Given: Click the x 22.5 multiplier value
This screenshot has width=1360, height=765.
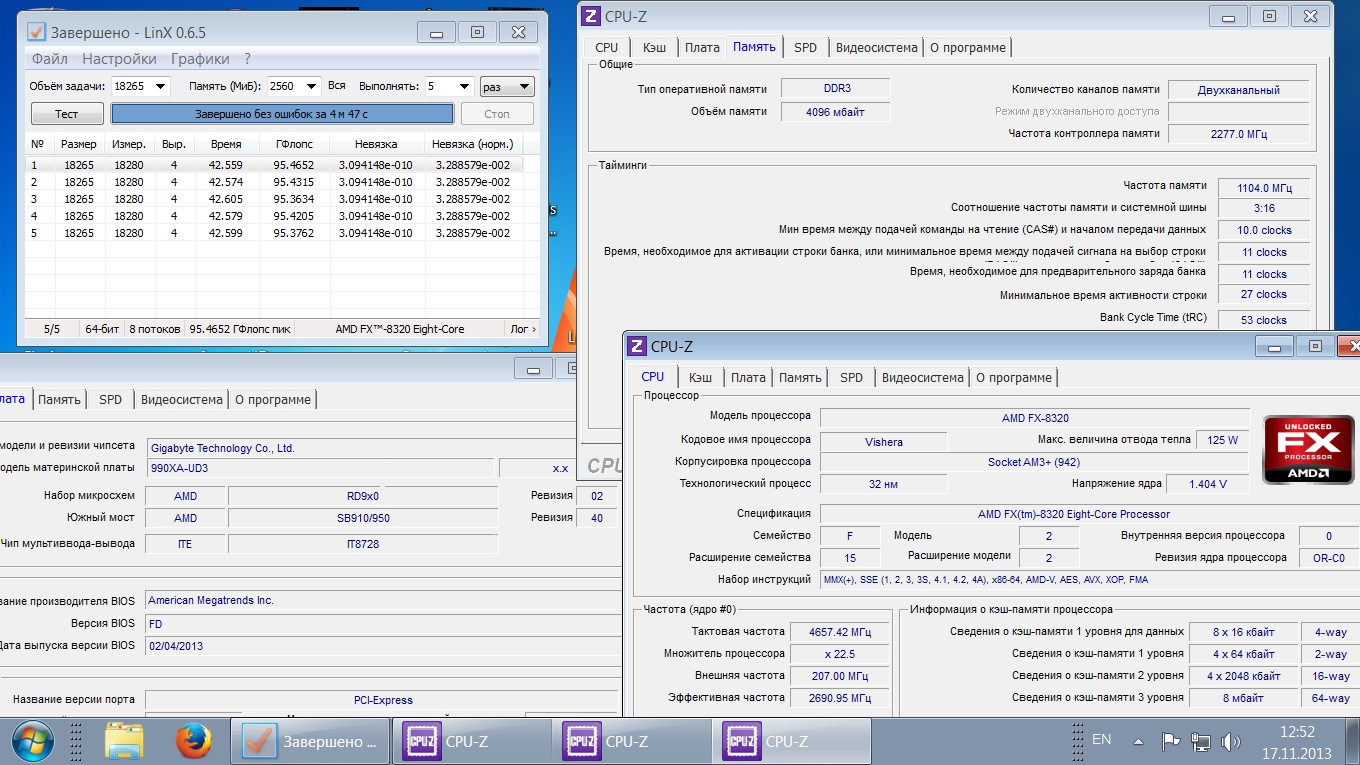Looking at the screenshot, I should tap(840, 654).
